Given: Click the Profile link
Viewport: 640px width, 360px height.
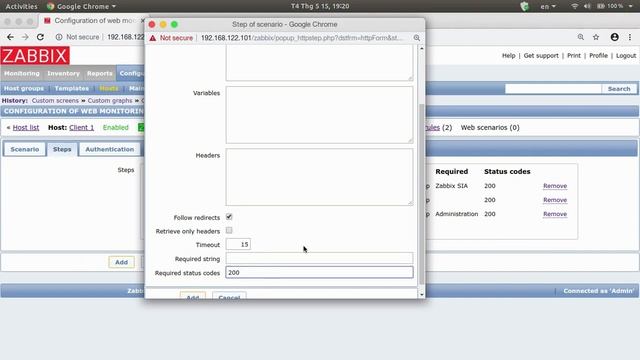Looking at the screenshot, I should coord(598,56).
